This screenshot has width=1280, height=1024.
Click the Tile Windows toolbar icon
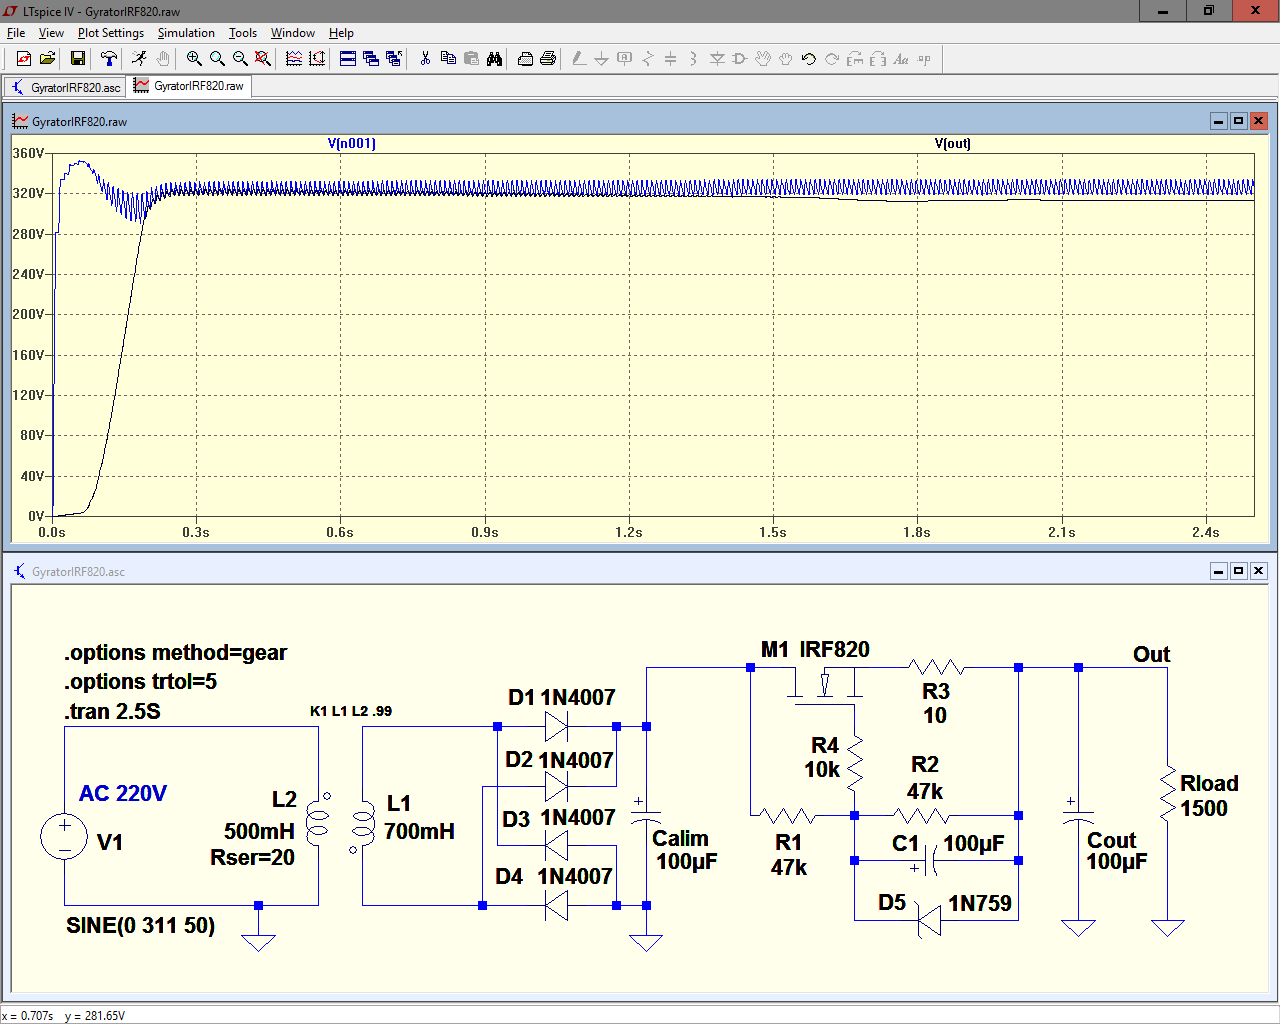[x=348, y=59]
